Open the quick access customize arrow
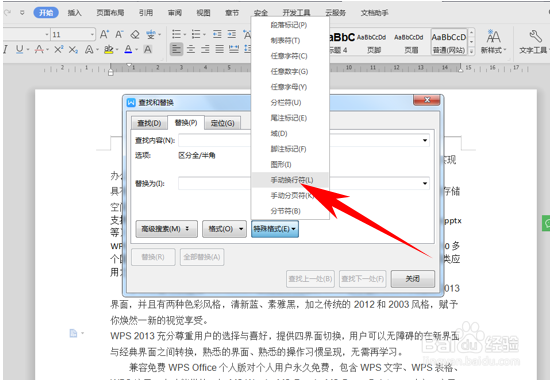Screen dimensions: 550x380 click(22, 13)
